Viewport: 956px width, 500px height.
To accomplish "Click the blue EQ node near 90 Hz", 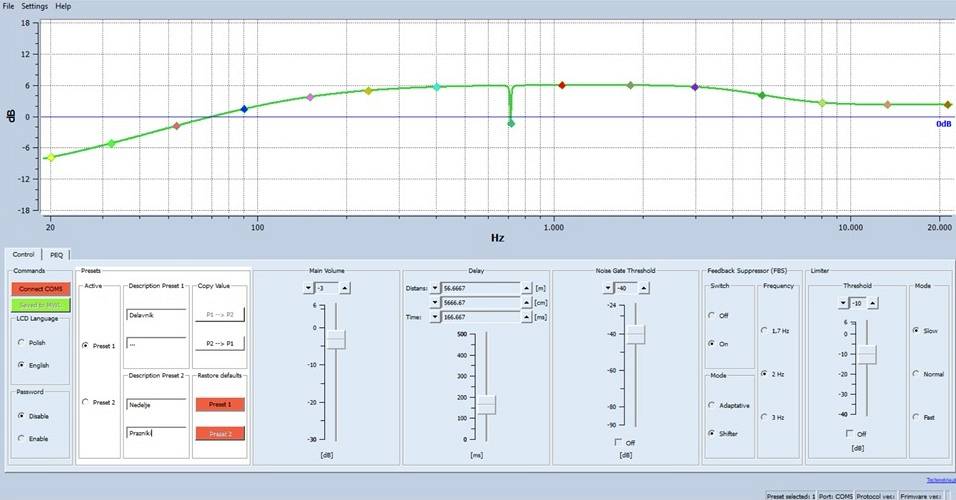I will [244, 109].
